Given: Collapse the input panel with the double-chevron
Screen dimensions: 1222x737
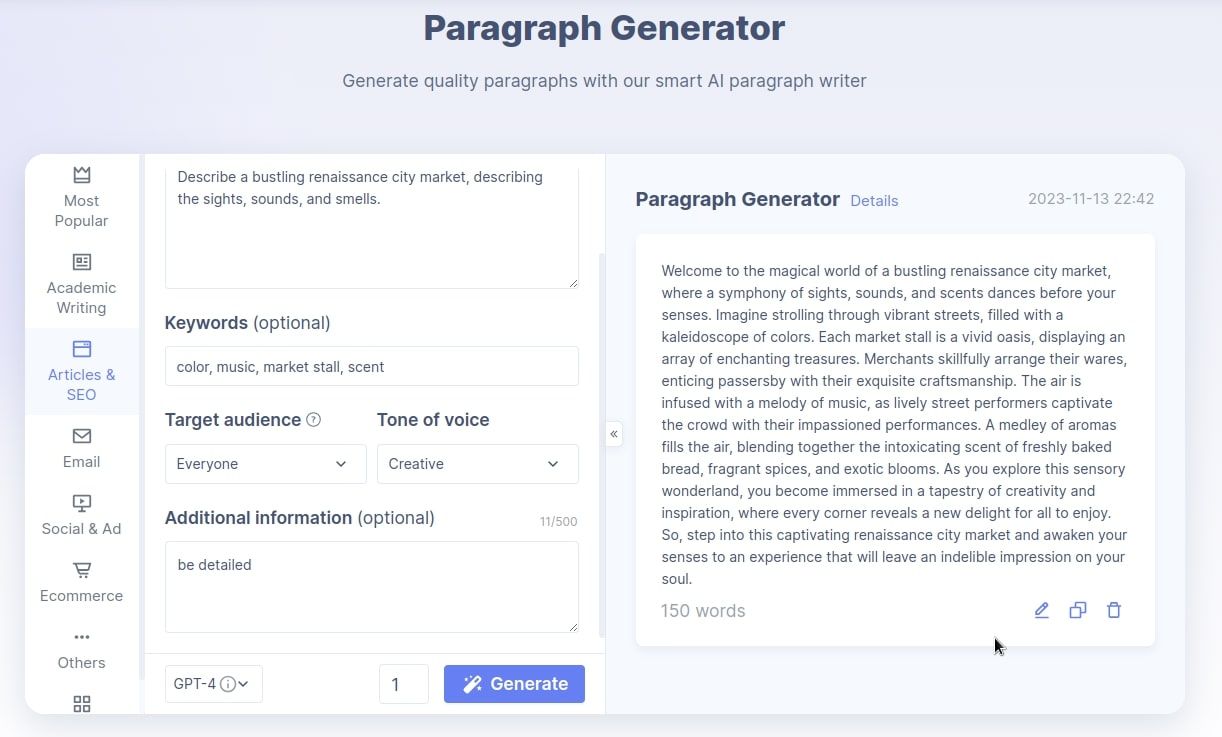Looking at the screenshot, I should (x=614, y=434).
